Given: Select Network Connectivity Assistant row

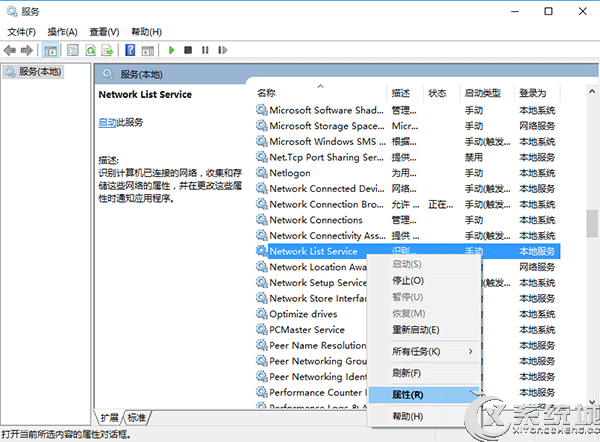Looking at the screenshot, I should (x=407, y=235).
